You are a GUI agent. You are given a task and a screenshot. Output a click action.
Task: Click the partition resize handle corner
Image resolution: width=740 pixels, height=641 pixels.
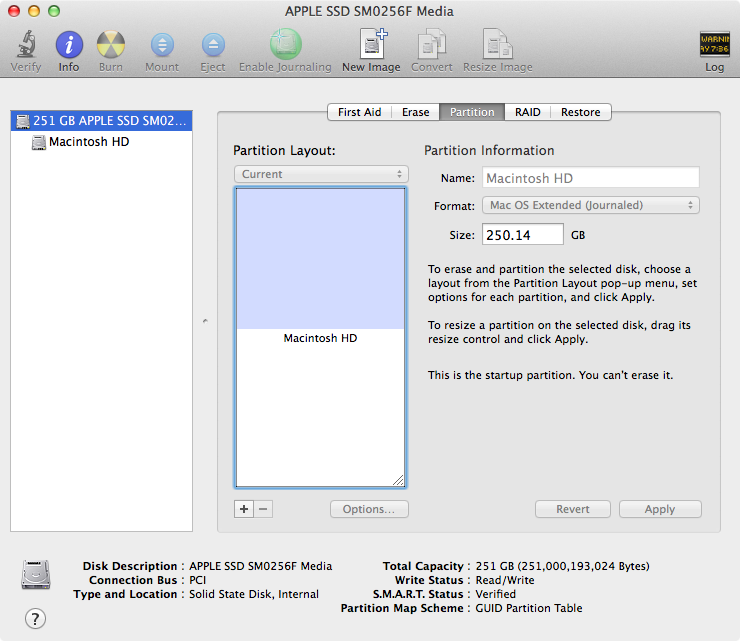pyautogui.click(x=398, y=481)
